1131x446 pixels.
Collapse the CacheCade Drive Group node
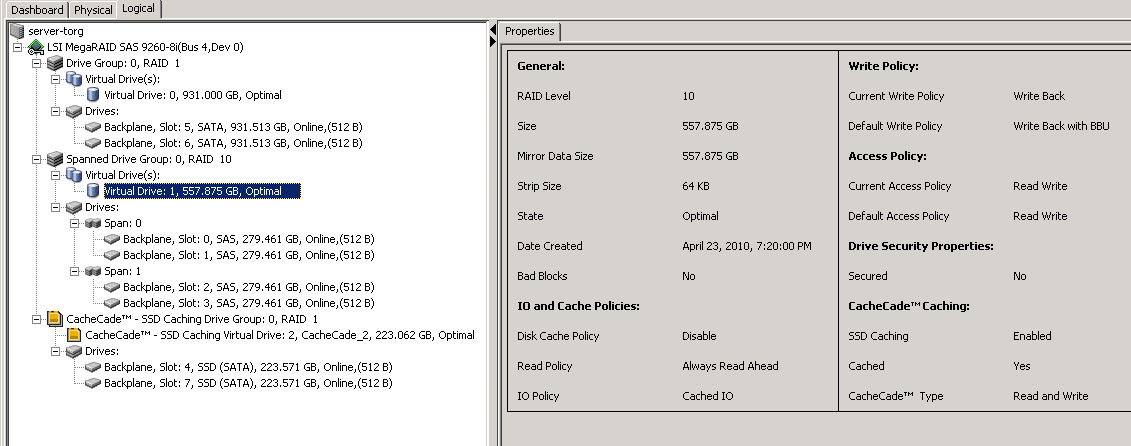pyautogui.click(x=37, y=319)
